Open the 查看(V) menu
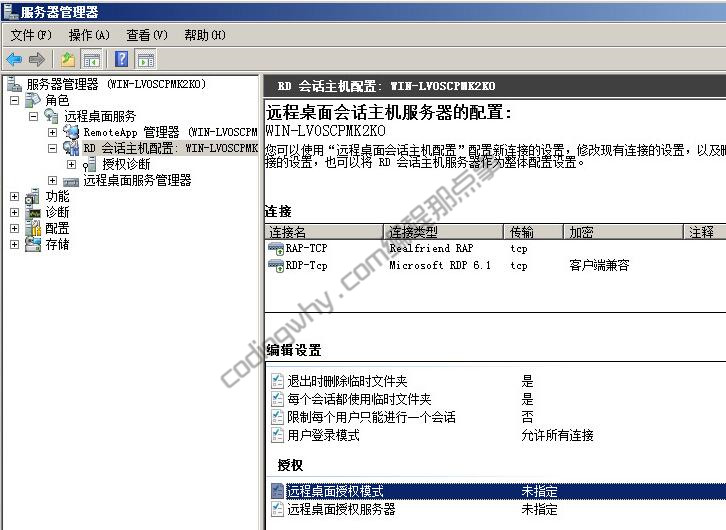 tap(147, 35)
